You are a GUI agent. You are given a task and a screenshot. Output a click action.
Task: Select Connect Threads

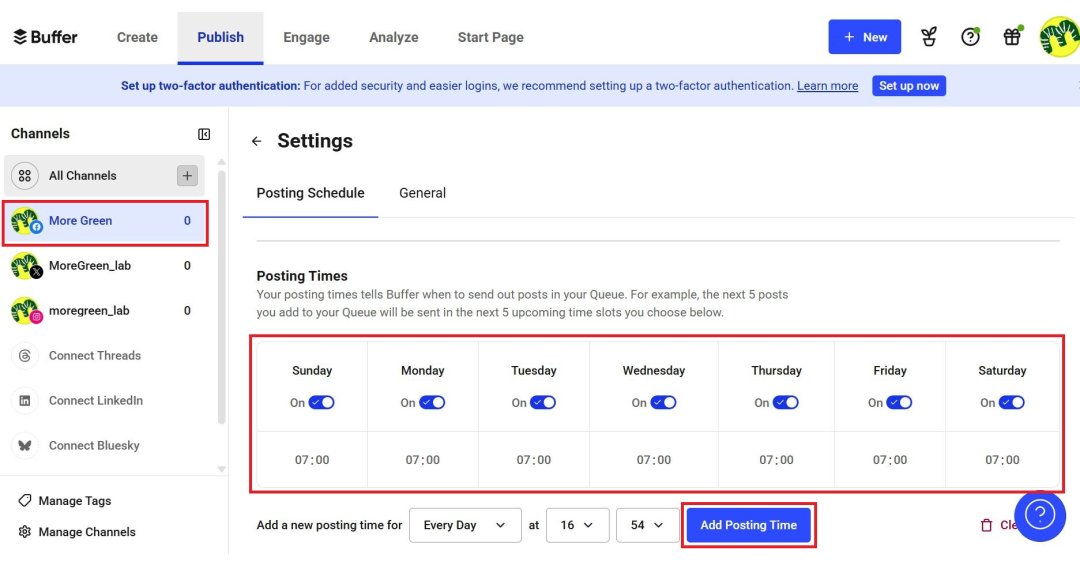tap(94, 355)
